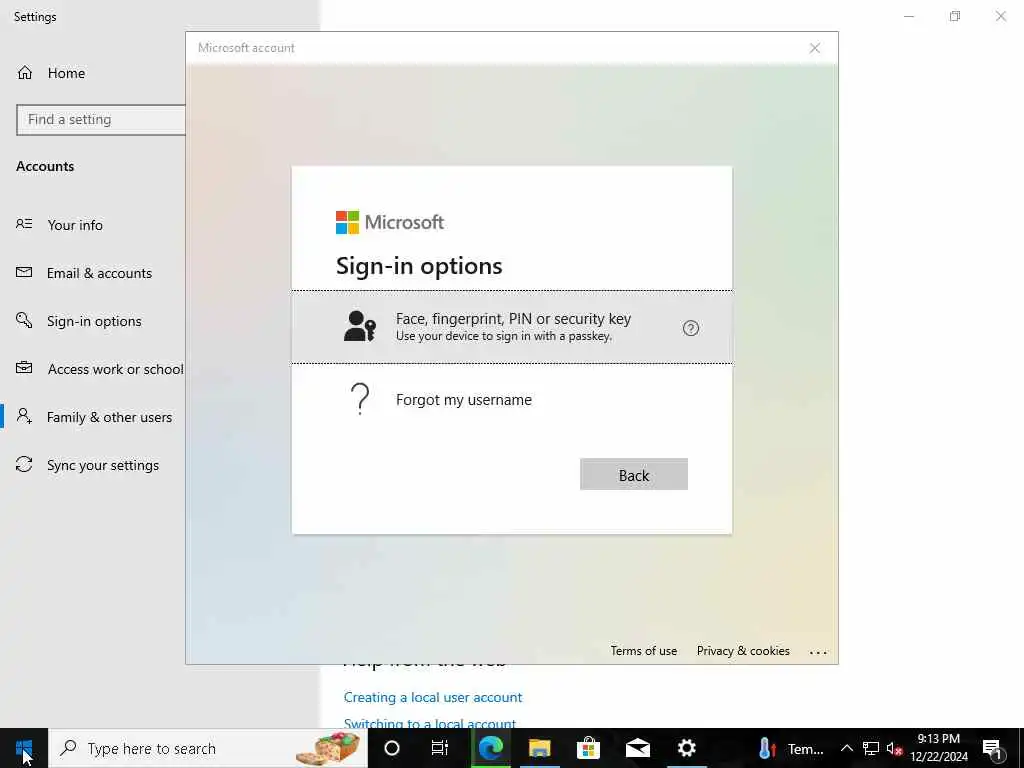This screenshot has width=1024, height=768.
Task: Open Cortana circle icon on taskbar
Action: click(x=392, y=748)
